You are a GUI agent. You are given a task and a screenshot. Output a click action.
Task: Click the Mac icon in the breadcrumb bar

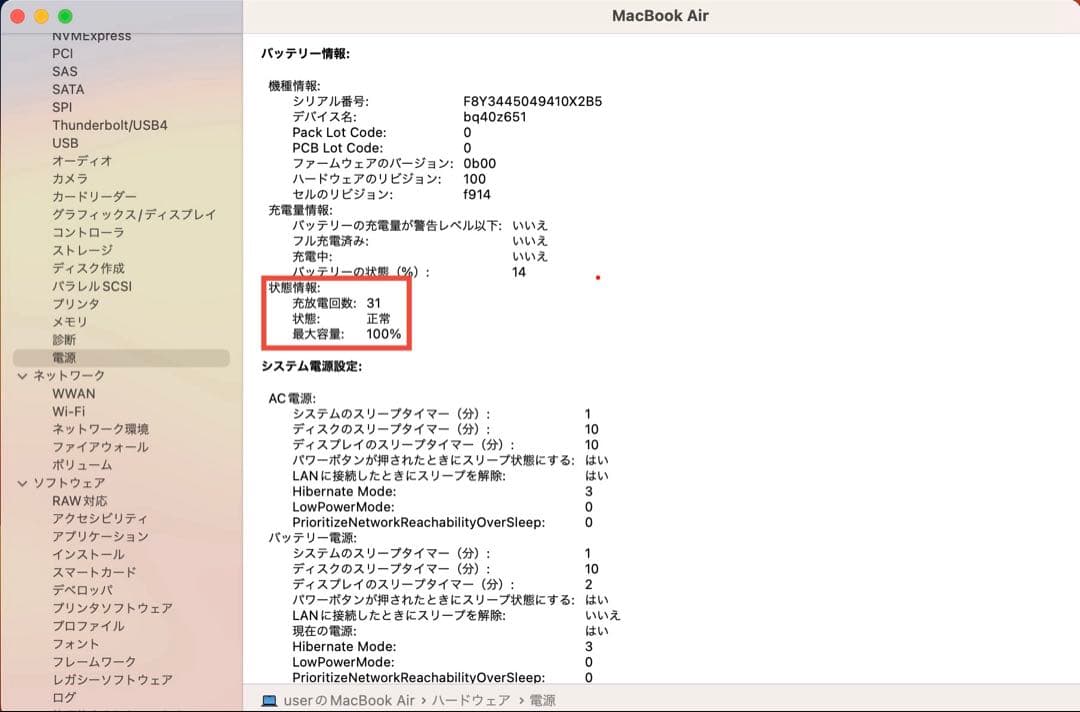click(x=270, y=701)
